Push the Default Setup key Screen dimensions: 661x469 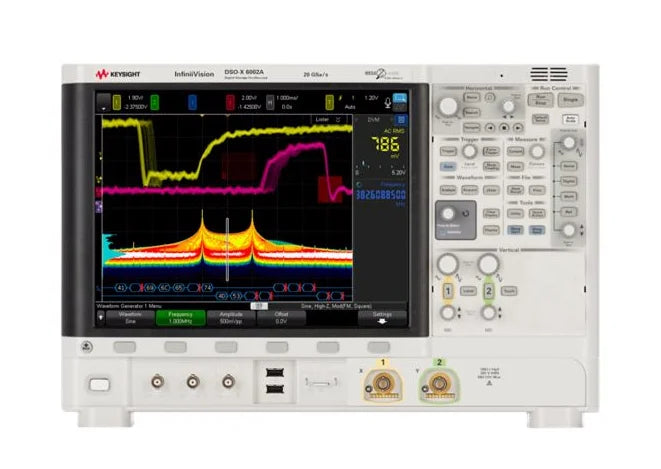tap(540, 119)
